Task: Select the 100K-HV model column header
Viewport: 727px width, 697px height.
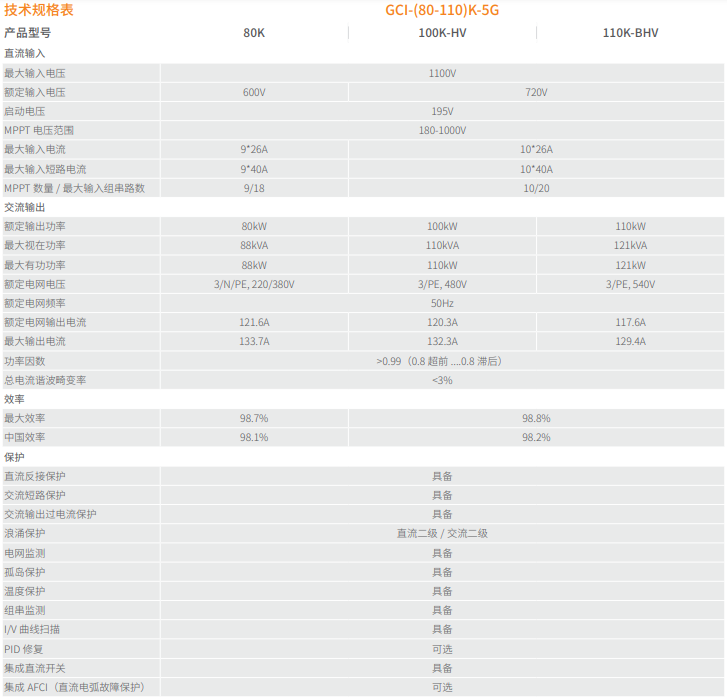Action: [x=442, y=33]
